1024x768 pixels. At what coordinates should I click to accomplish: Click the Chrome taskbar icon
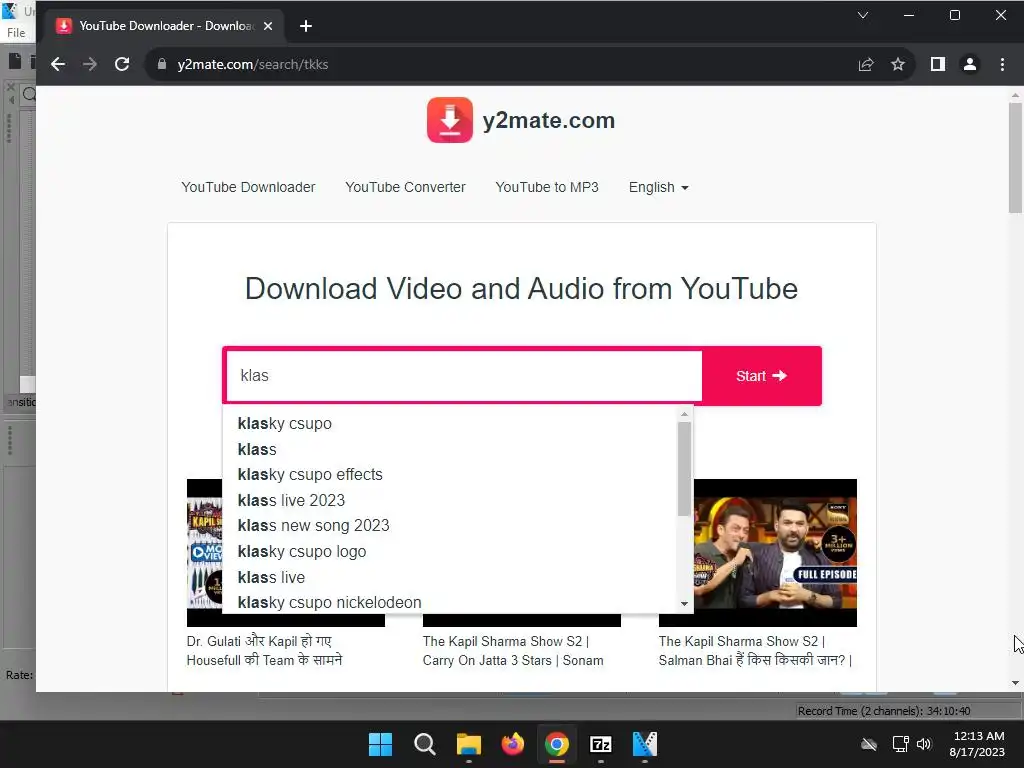pyautogui.click(x=556, y=744)
